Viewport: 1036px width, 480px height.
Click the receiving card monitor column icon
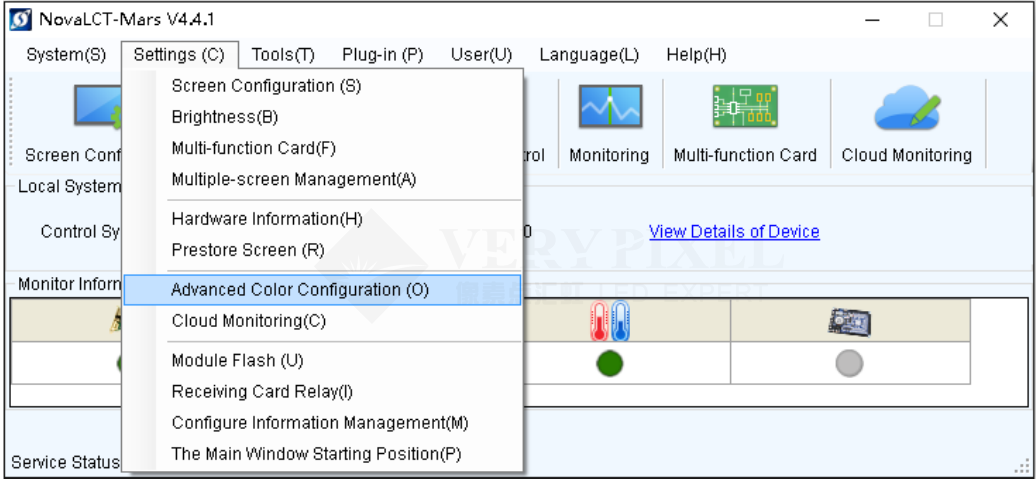click(x=850, y=321)
